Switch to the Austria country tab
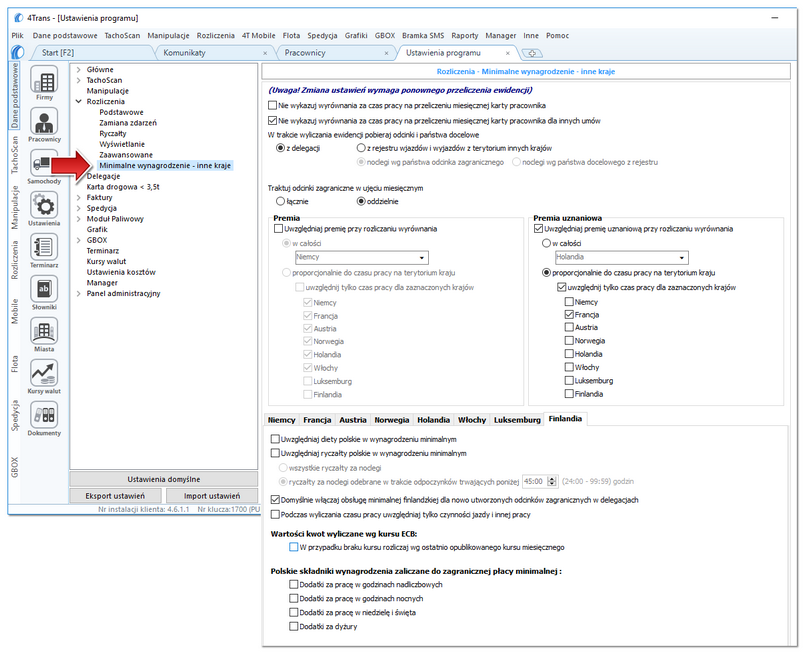This screenshot has width=807, height=656. (353, 420)
